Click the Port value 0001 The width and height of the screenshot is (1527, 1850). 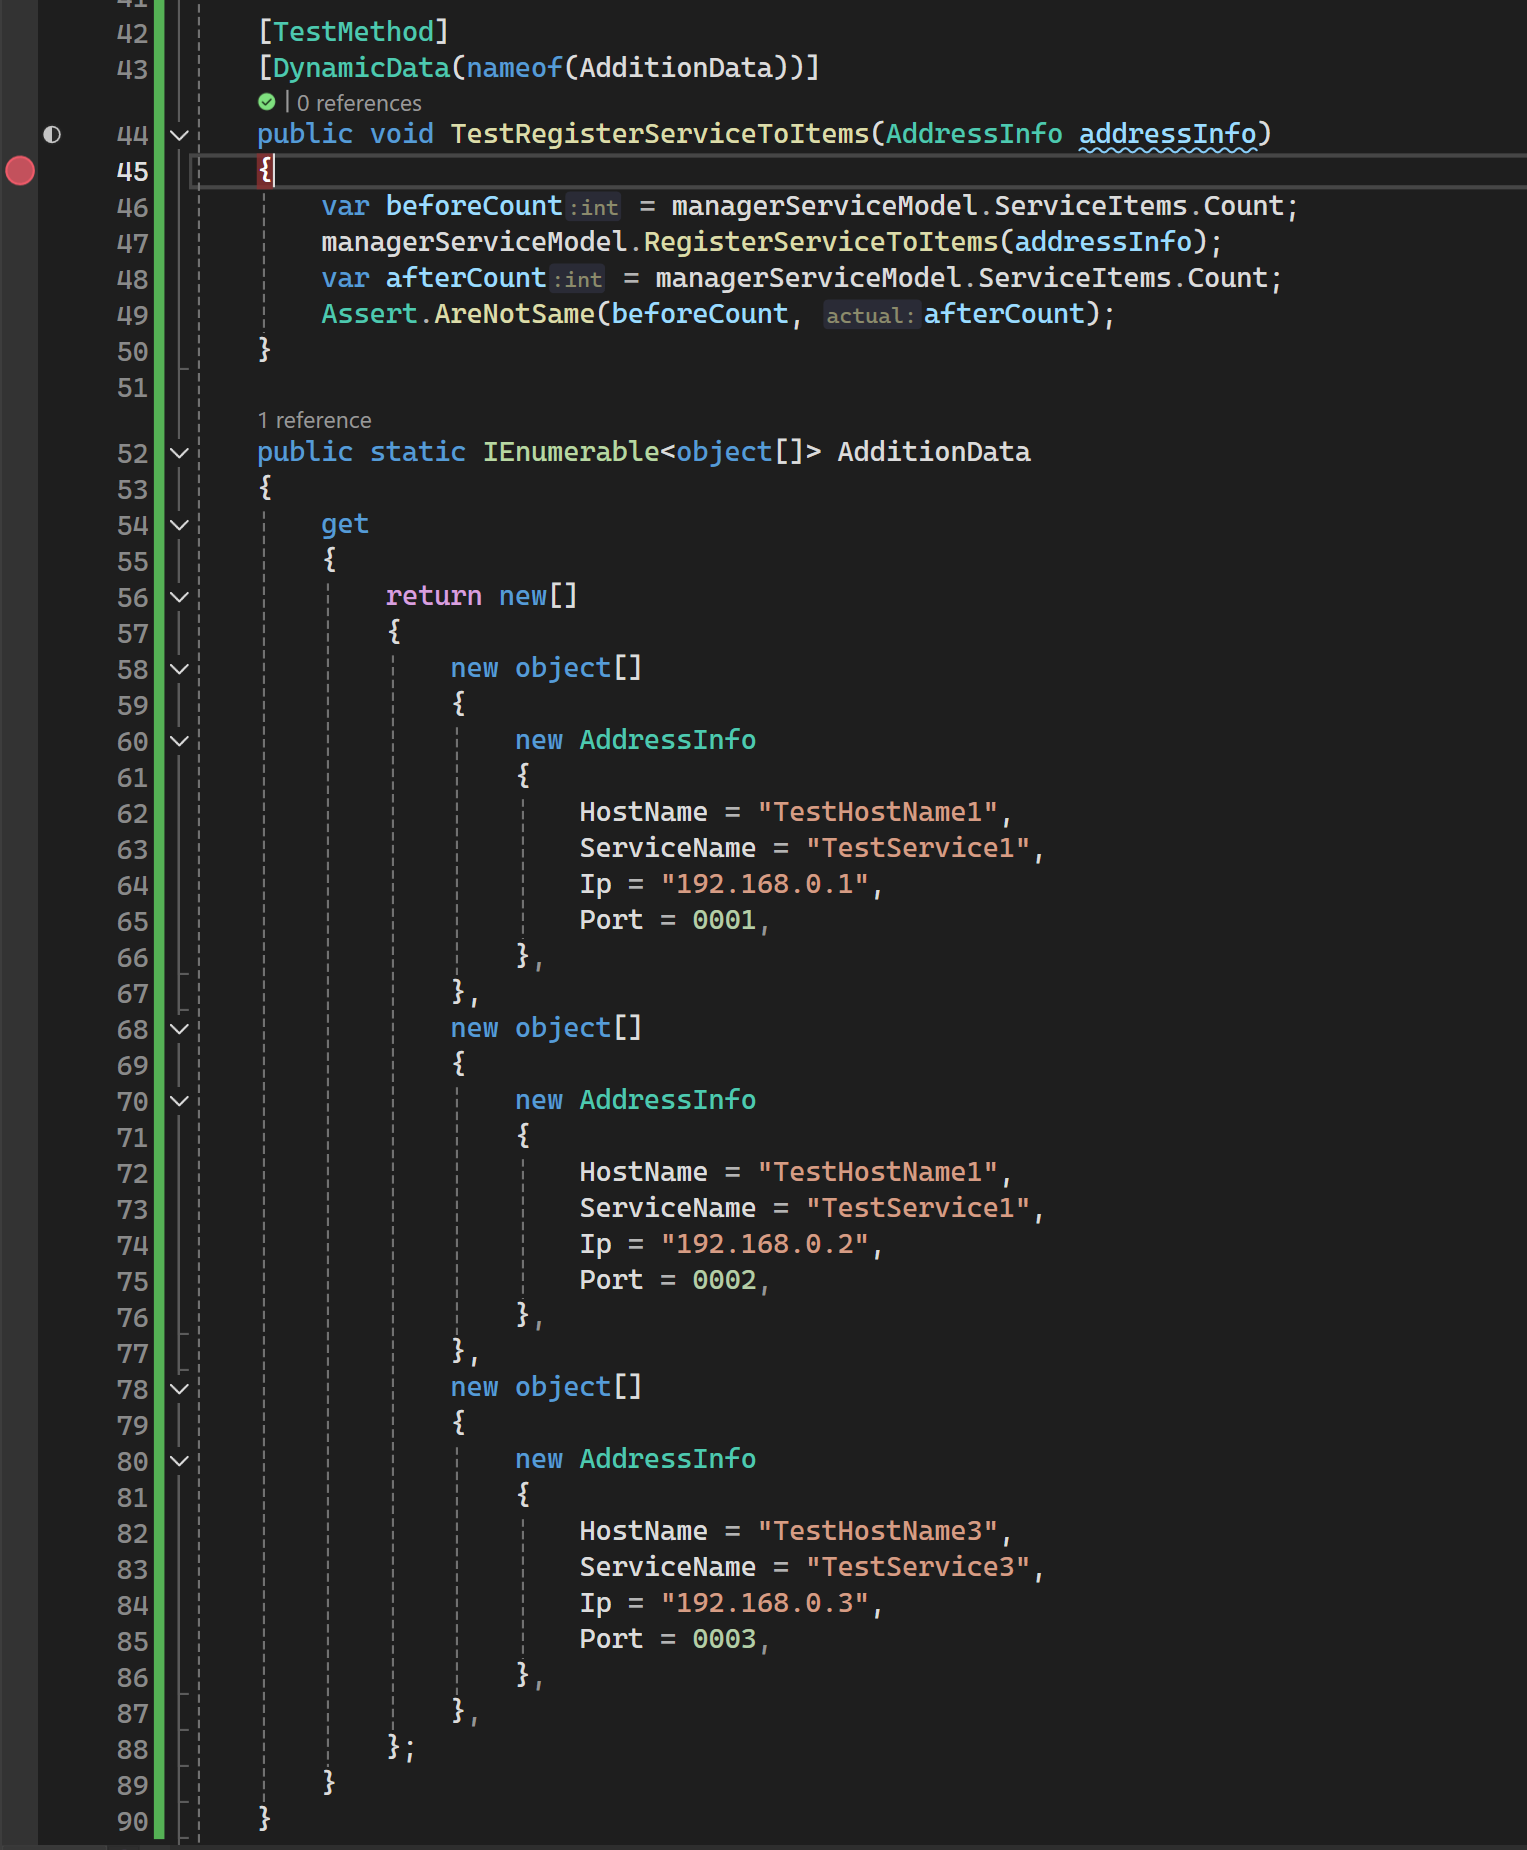[724, 920]
